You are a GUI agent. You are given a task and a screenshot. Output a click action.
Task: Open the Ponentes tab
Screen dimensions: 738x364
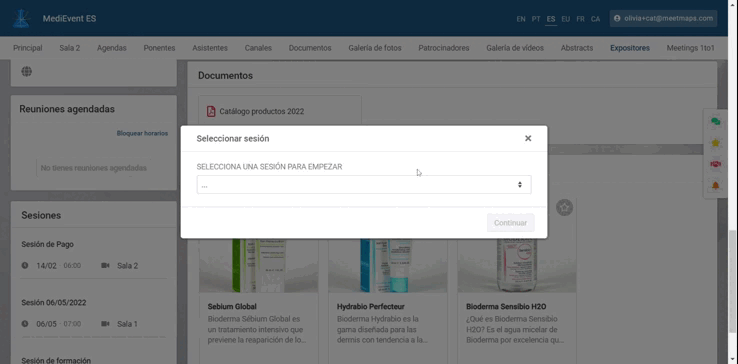point(159,48)
